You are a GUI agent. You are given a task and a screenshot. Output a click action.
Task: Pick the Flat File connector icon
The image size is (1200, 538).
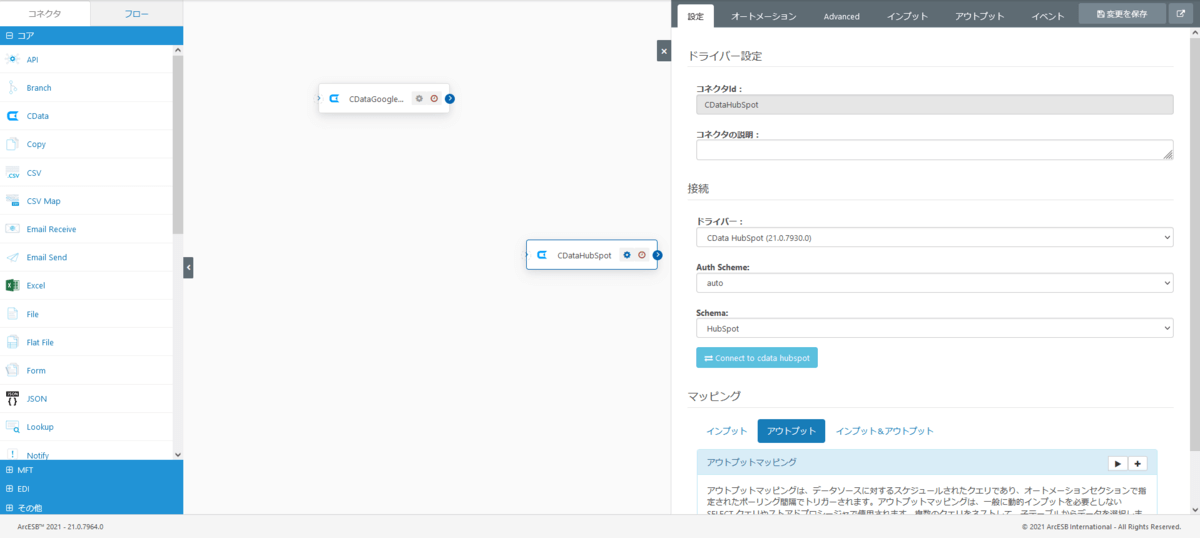point(13,342)
